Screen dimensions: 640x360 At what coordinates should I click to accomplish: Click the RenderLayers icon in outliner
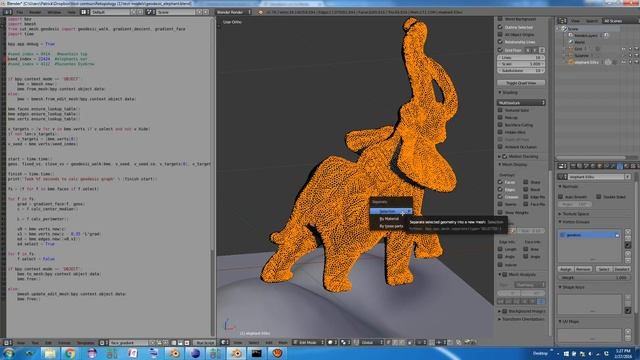(571, 36)
